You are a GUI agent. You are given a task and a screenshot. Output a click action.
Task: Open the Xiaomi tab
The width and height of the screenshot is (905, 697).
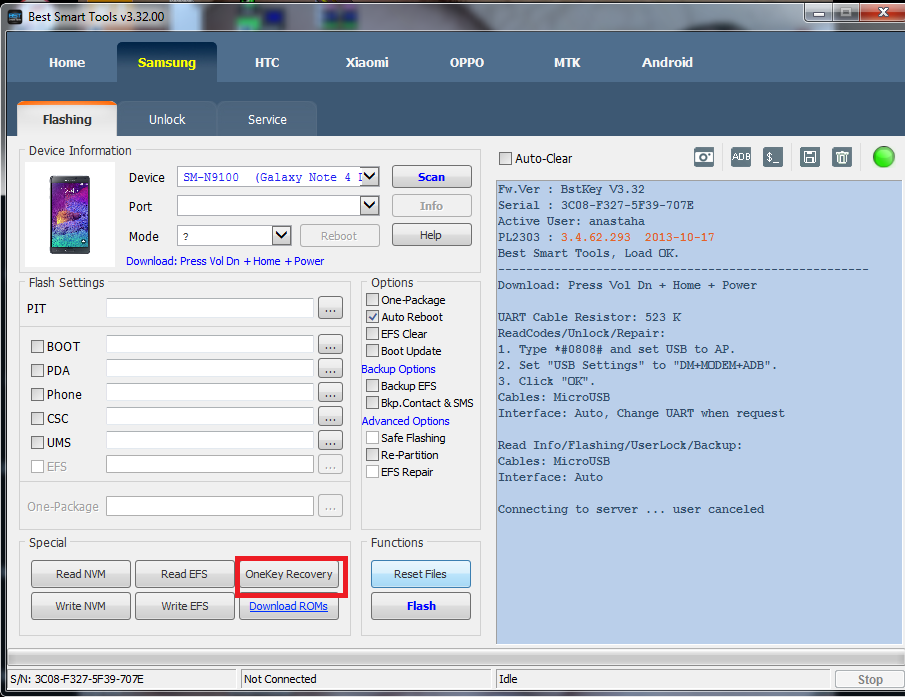click(x=367, y=62)
